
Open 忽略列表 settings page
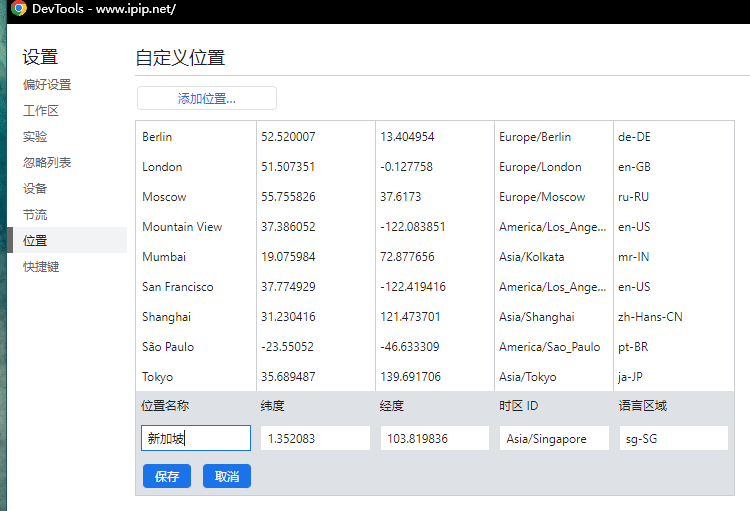(x=47, y=163)
